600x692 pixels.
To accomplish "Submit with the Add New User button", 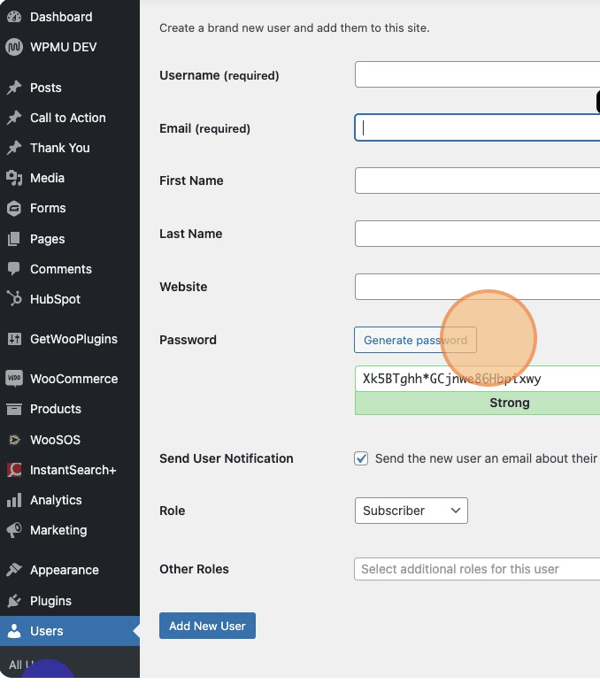I will [207, 625].
